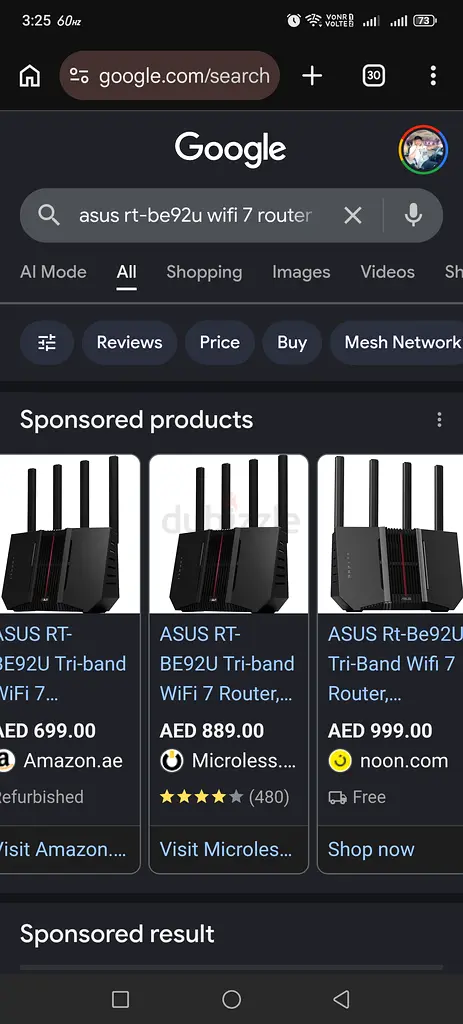Screen dimensions: 463x1024
Task: Select the Mesh Network filter chip
Action: (x=396, y=342)
